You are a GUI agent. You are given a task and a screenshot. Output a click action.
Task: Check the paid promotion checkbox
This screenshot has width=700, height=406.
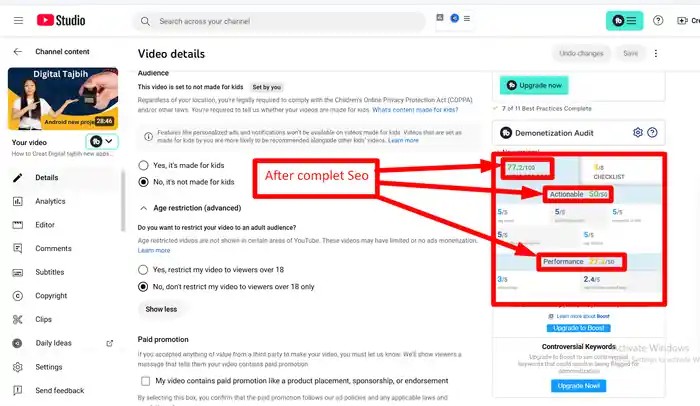point(146,381)
